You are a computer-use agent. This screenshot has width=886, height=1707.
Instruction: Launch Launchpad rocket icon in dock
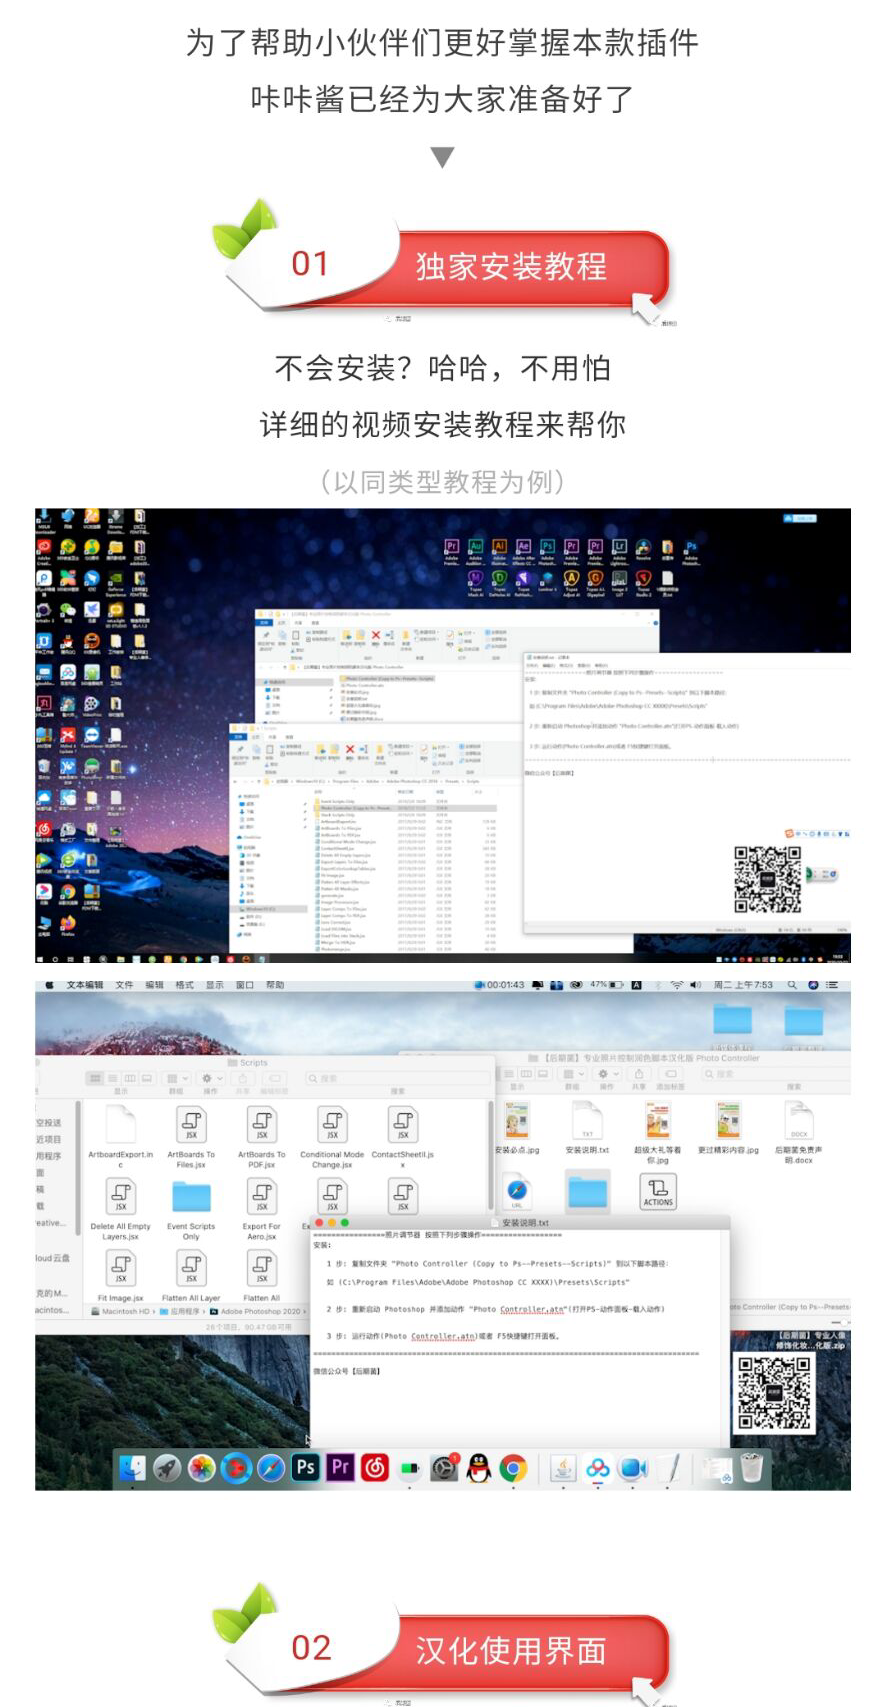(167, 1468)
